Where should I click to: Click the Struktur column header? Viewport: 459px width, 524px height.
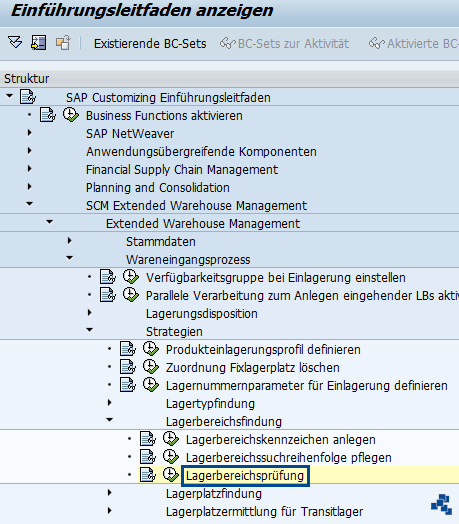[229, 79]
